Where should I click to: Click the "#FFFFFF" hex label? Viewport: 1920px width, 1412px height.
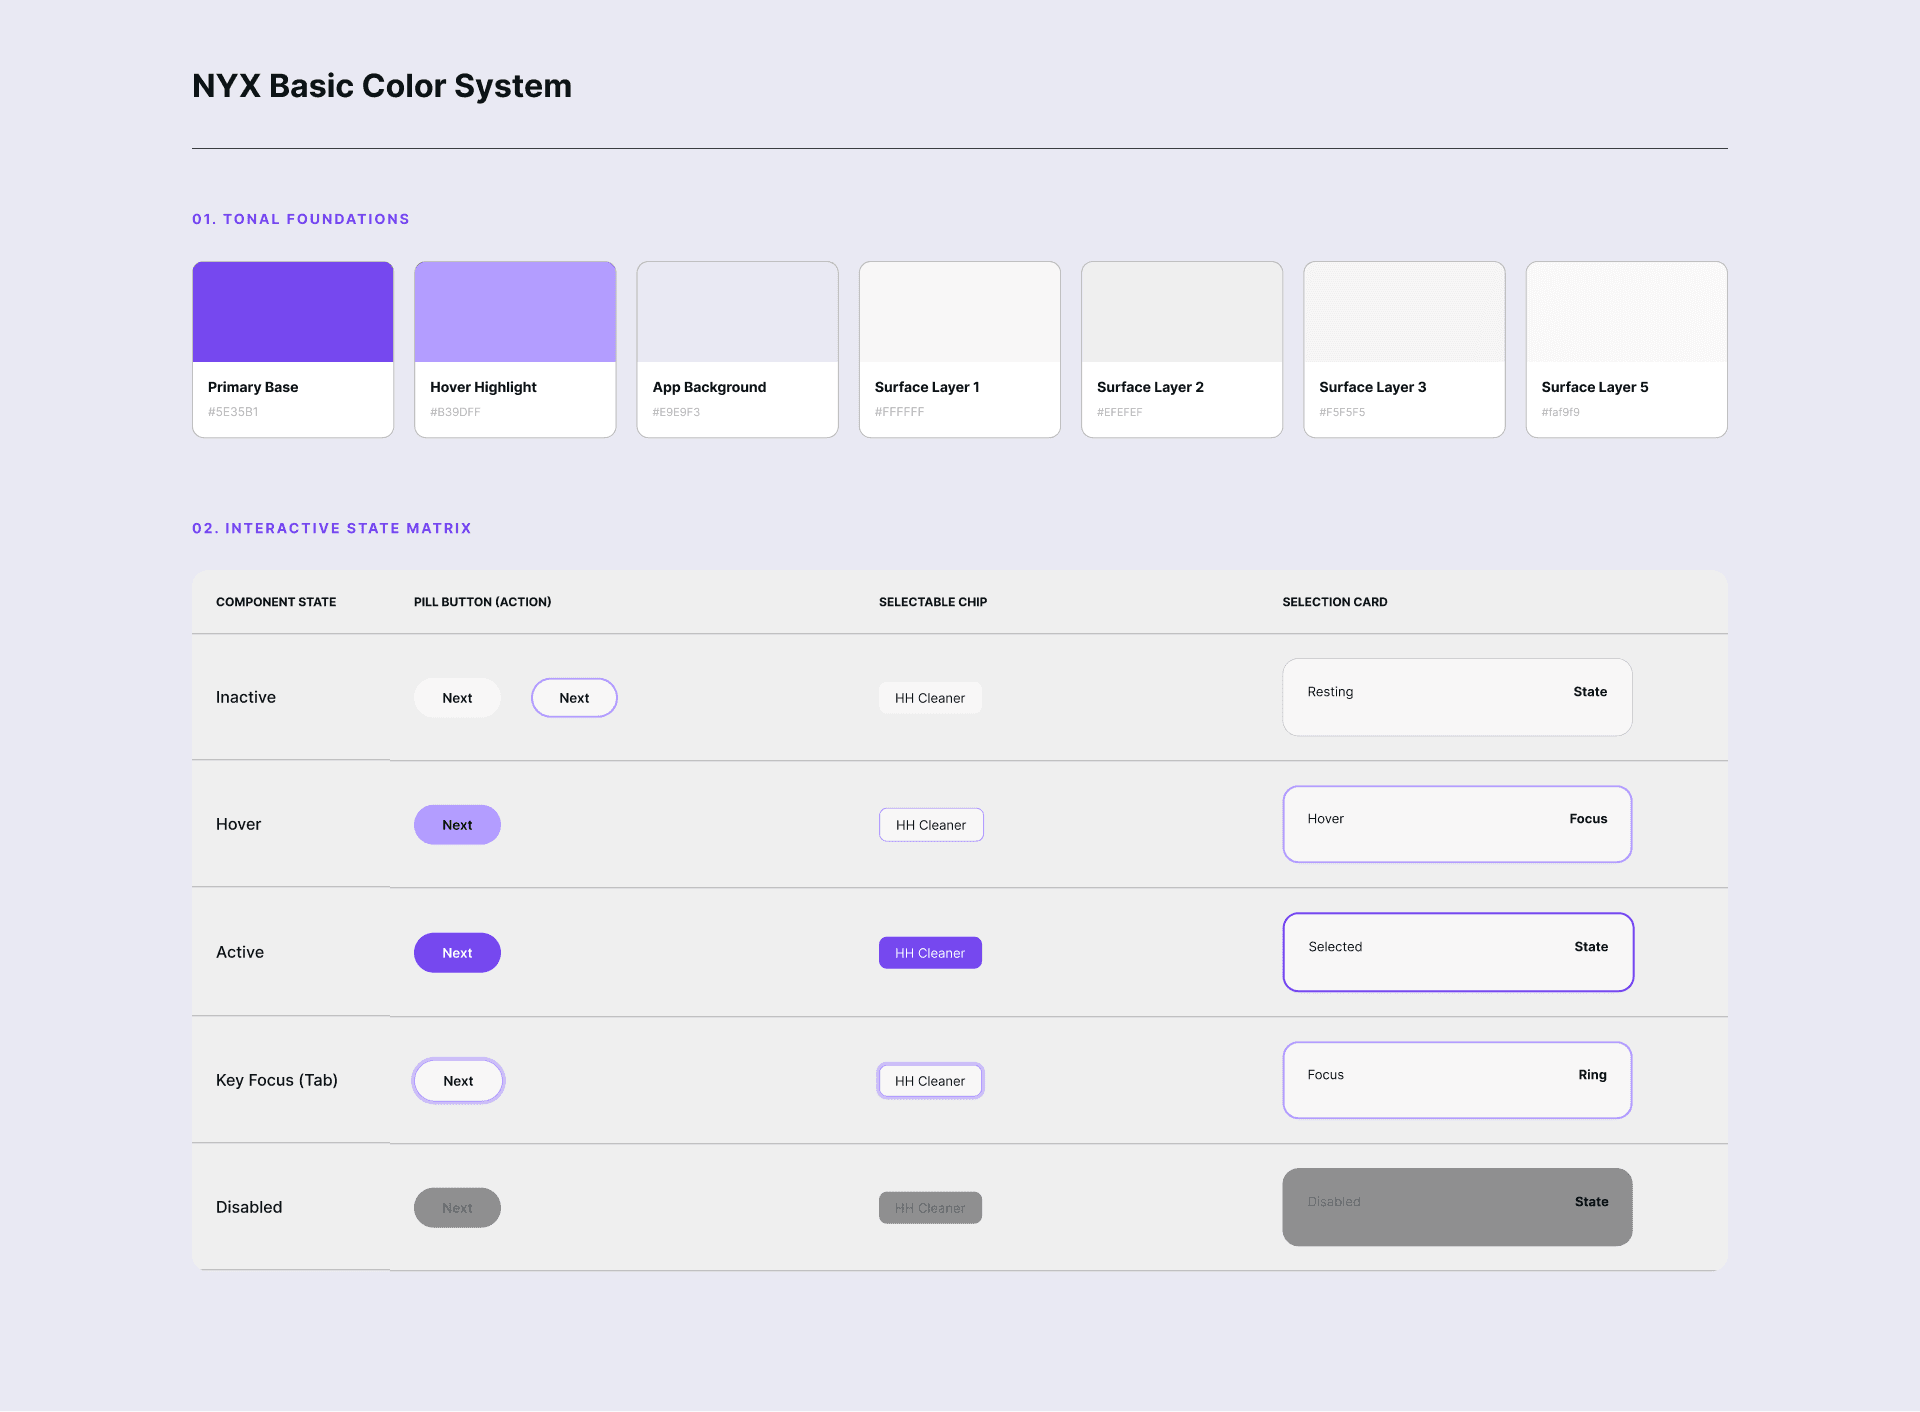pyautogui.click(x=899, y=412)
